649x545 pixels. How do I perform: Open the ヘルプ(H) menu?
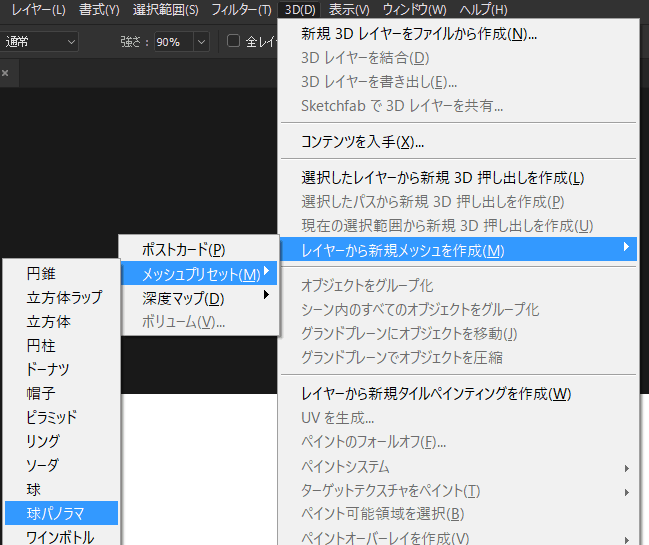pyautogui.click(x=483, y=10)
